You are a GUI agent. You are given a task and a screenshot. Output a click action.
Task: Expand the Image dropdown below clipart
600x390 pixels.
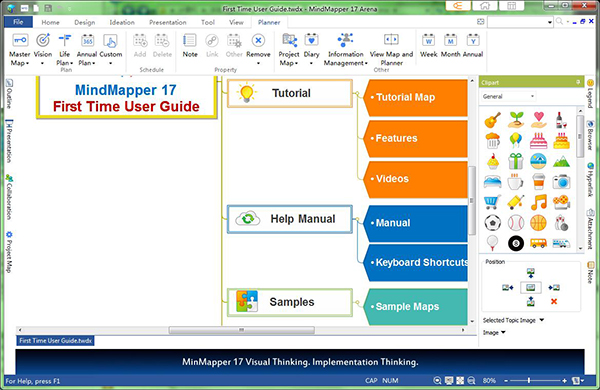tap(503, 332)
